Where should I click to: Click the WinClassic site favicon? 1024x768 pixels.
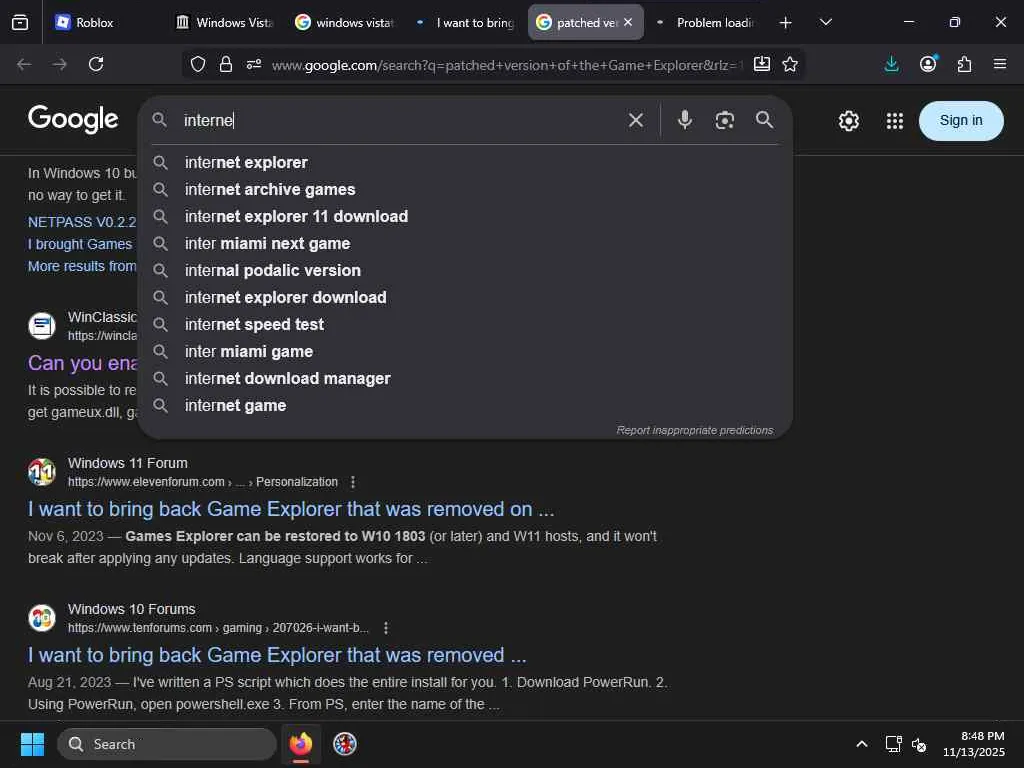click(42, 325)
